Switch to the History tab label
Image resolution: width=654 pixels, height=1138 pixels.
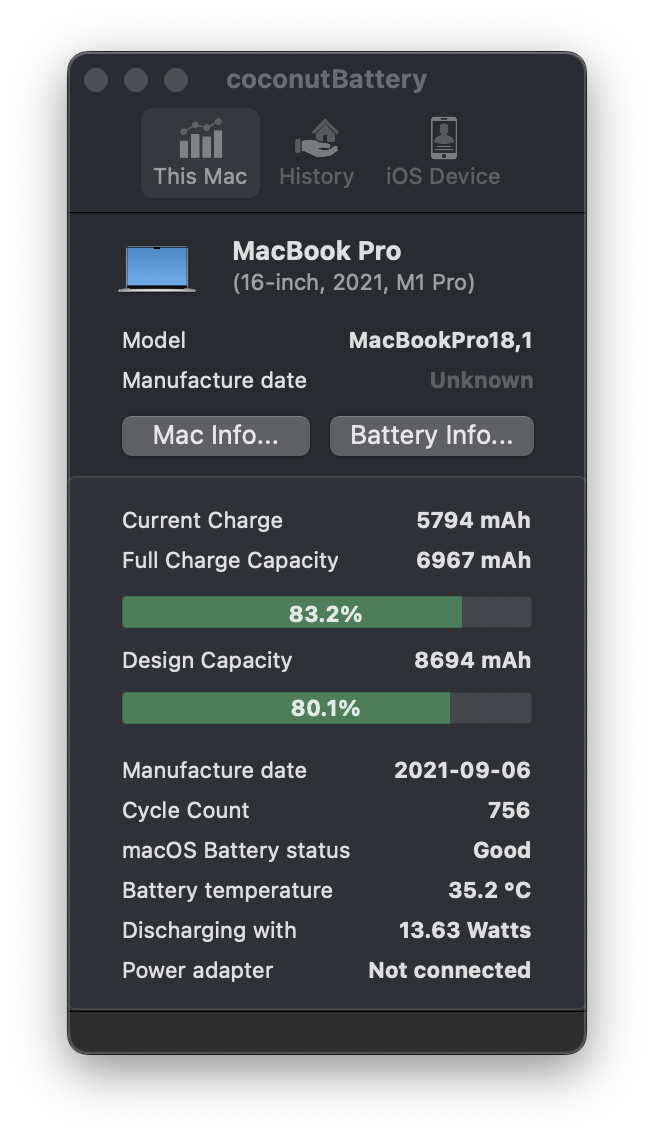coord(316,176)
